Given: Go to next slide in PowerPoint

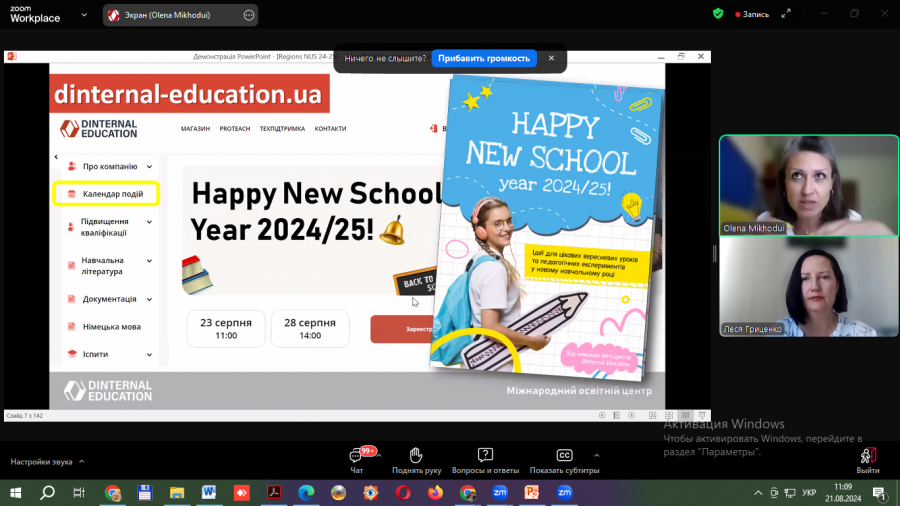Looking at the screenshot, I should (631, 415).
